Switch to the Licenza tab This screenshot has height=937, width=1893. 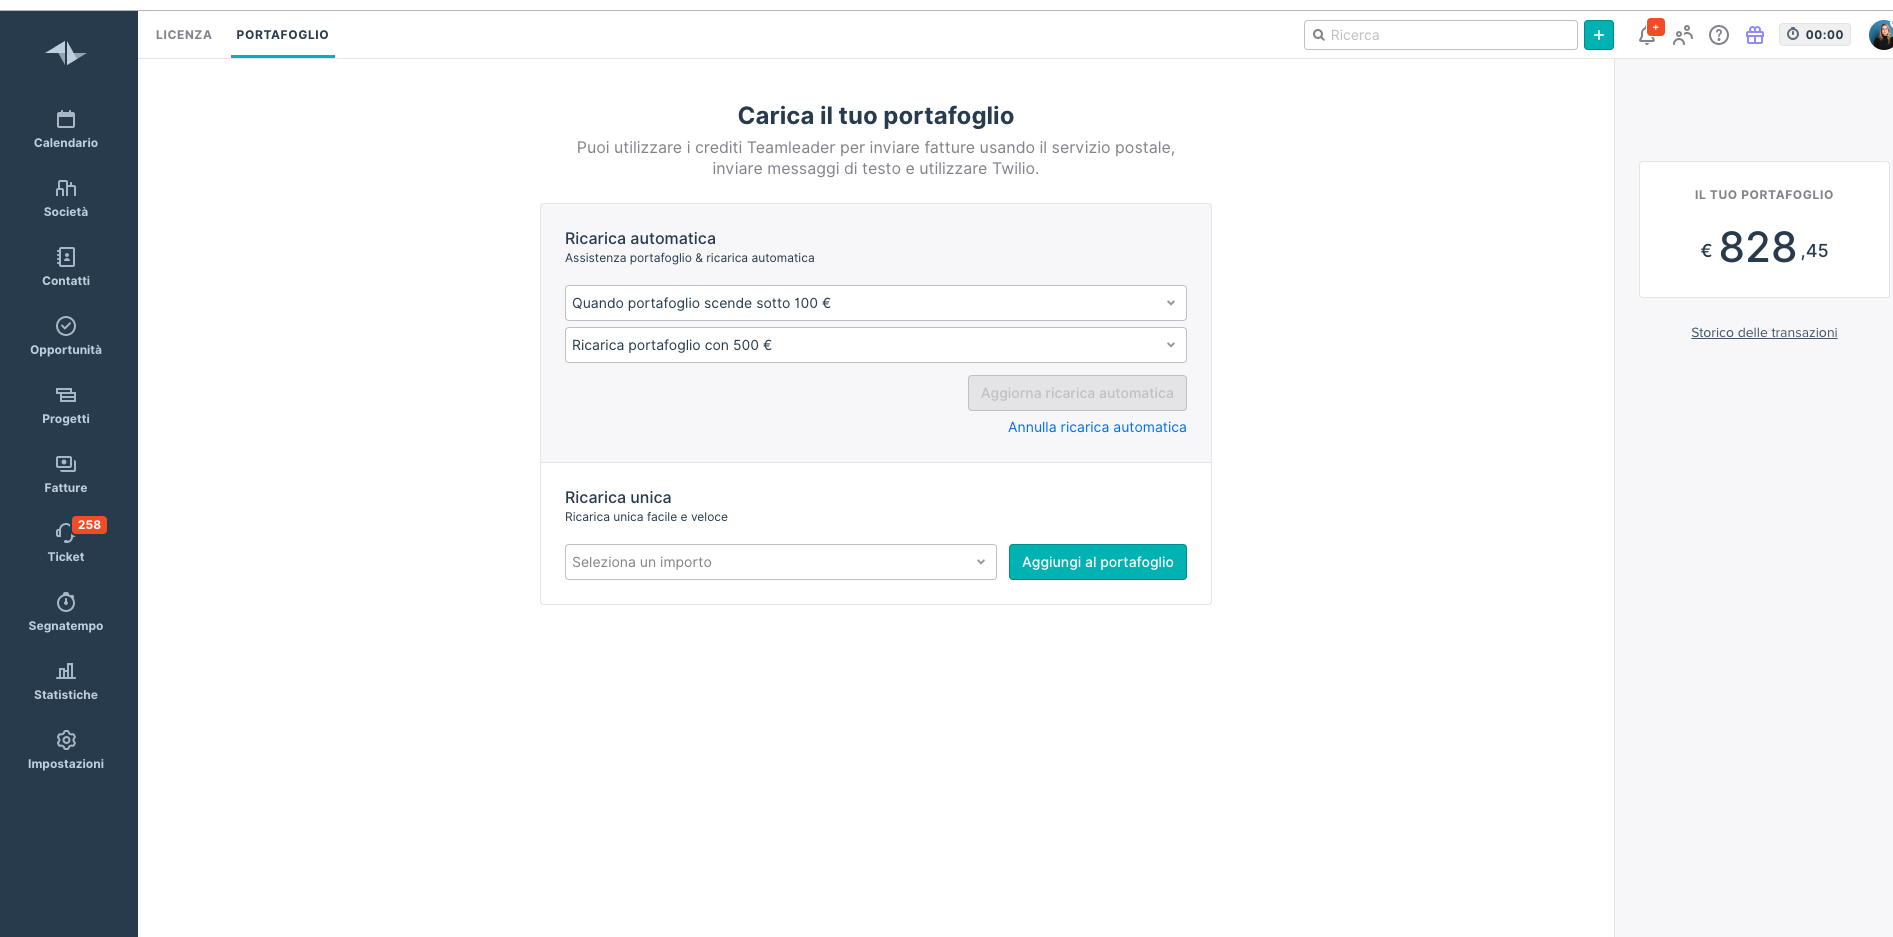pos(184,35)
